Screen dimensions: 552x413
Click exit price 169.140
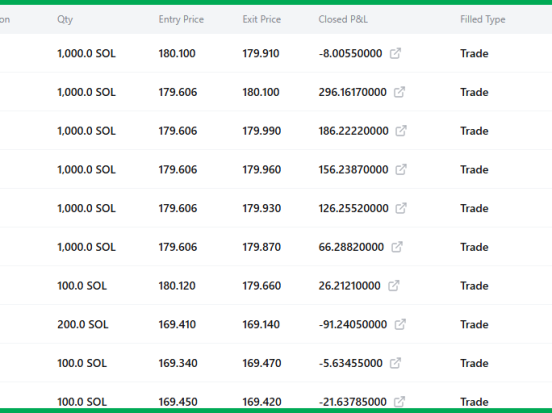click(261, 325)
